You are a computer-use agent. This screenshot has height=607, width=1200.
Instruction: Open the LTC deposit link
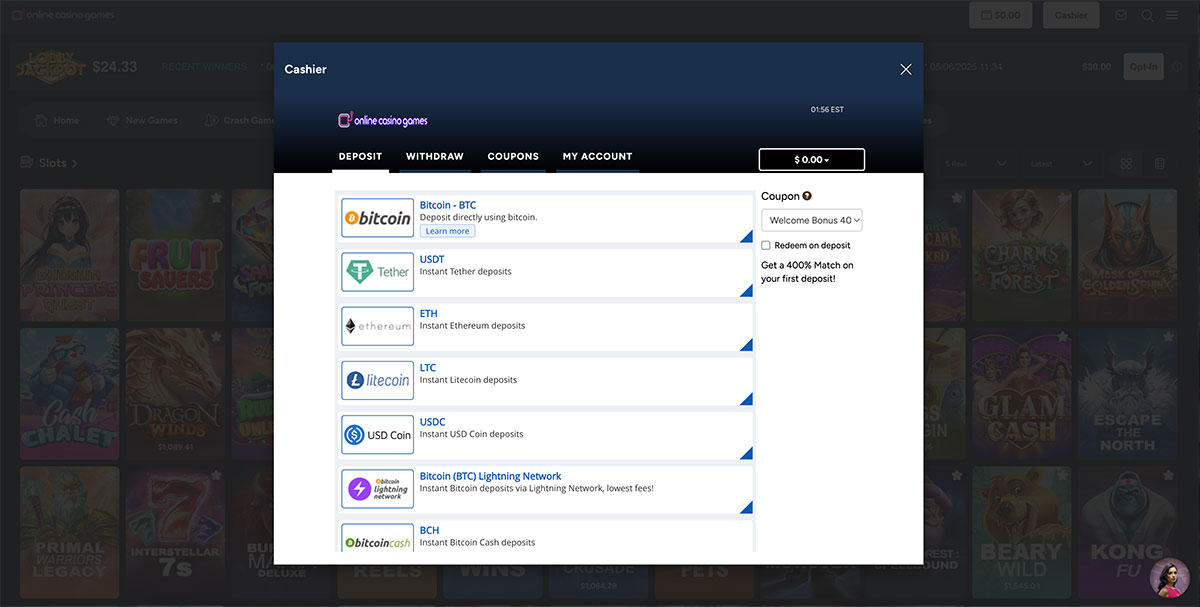point(428,367)
